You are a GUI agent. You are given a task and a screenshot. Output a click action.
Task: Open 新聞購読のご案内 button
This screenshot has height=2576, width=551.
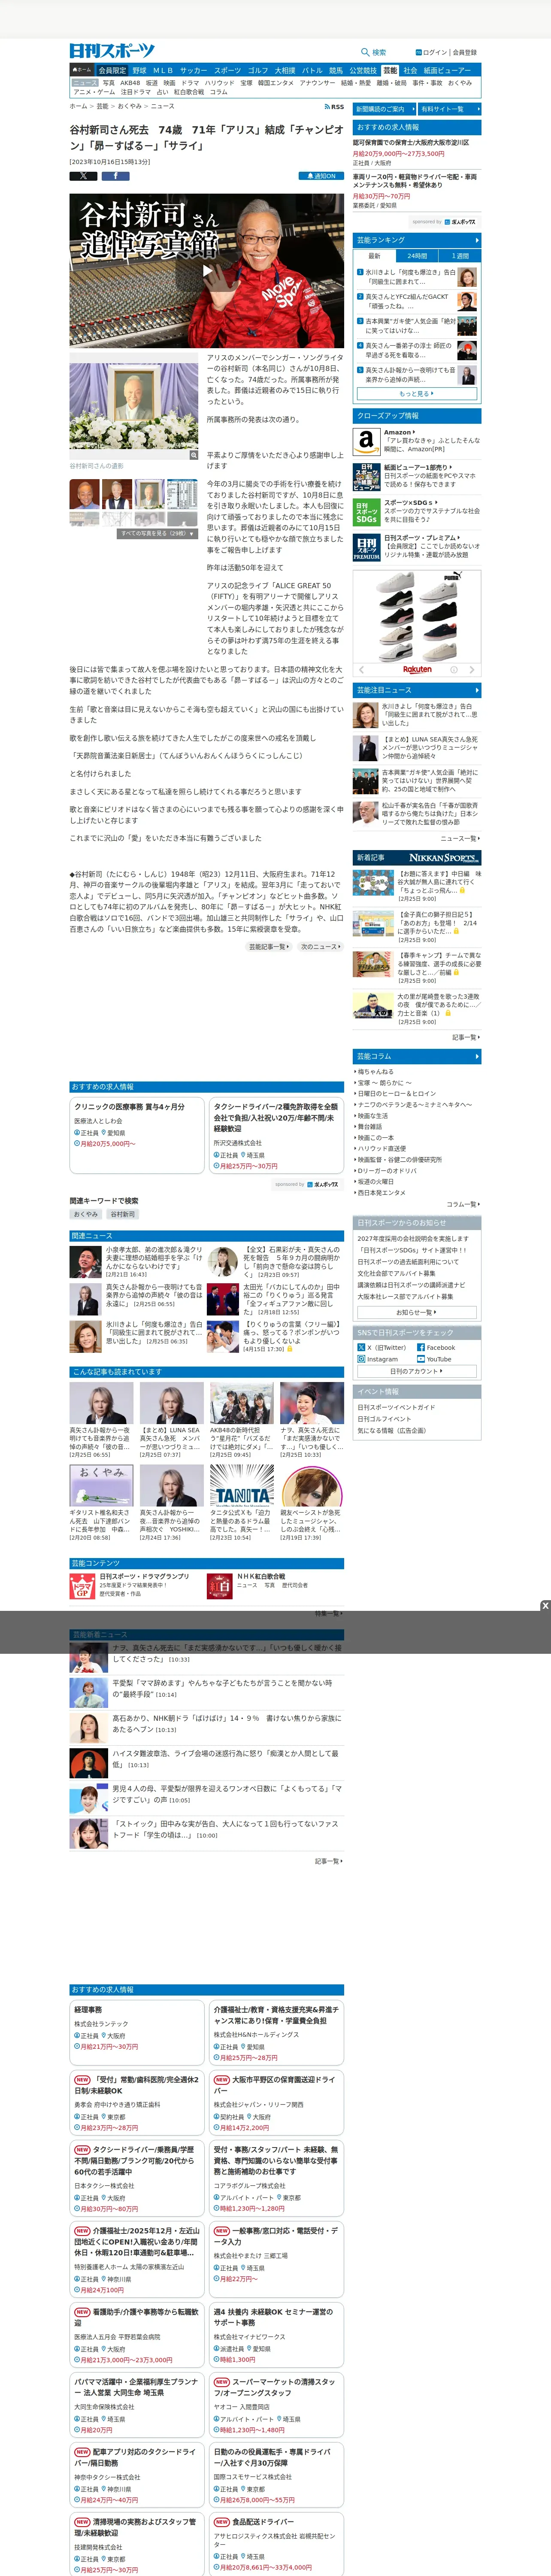pos(384,109)
